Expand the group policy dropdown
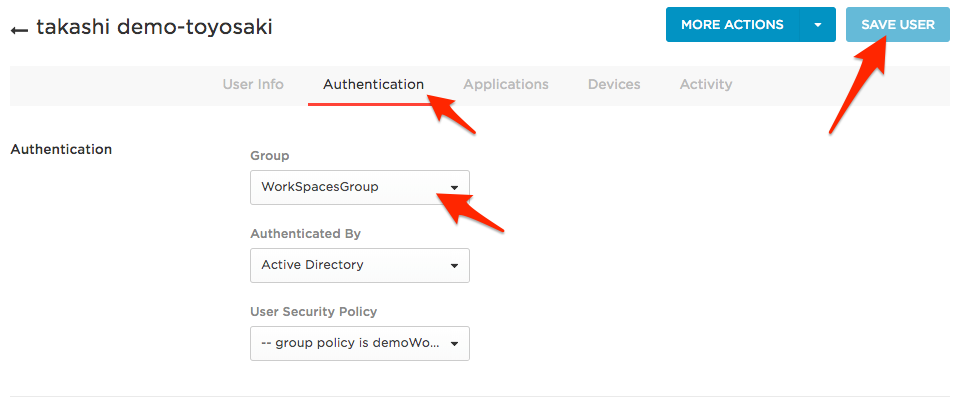The width and height of the screenshot is (971, 403). click(x=350, y=343)
